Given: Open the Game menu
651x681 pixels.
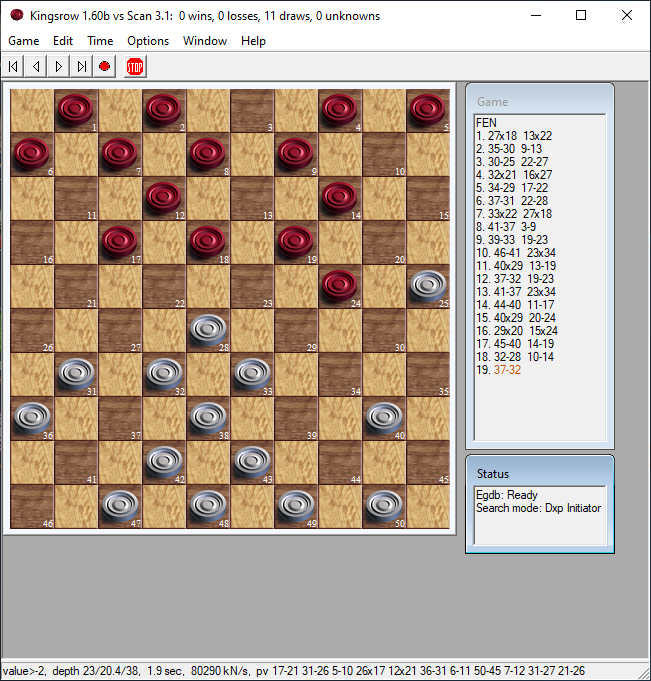Looking at the screenshot, I should pos(24,41).
